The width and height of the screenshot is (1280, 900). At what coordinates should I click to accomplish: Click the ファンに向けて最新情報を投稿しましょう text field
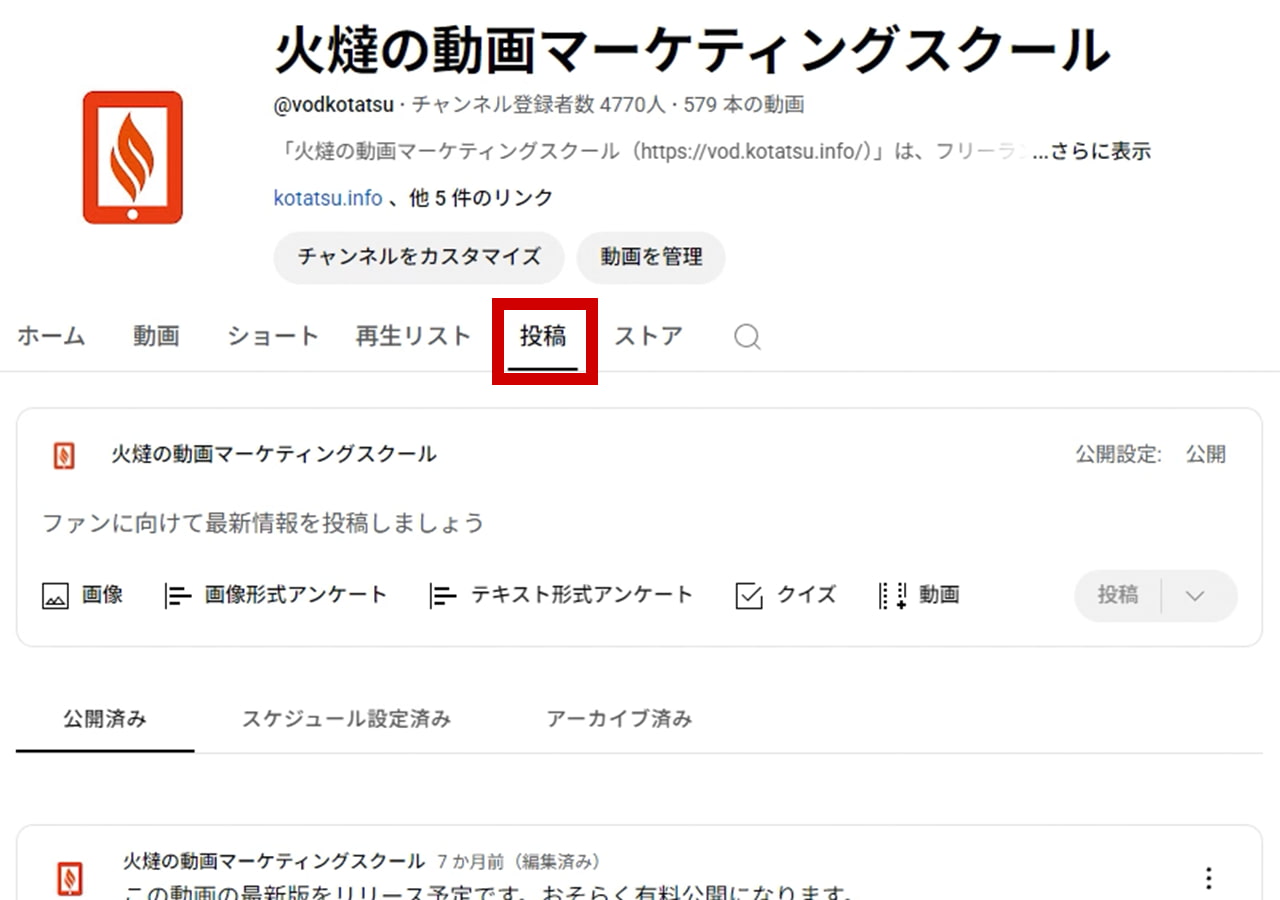click(x=263, y=523)
